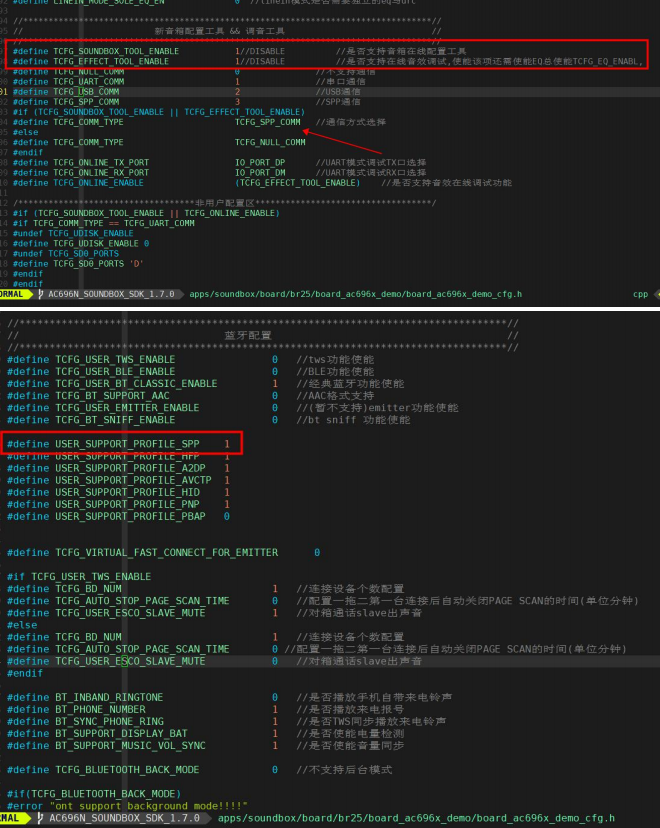This screenshot has width=660, height=828.
Task: Click the TCFG_SPP_COMM value of TCFG_COMM_TYPE
Action: pos(268,122)
